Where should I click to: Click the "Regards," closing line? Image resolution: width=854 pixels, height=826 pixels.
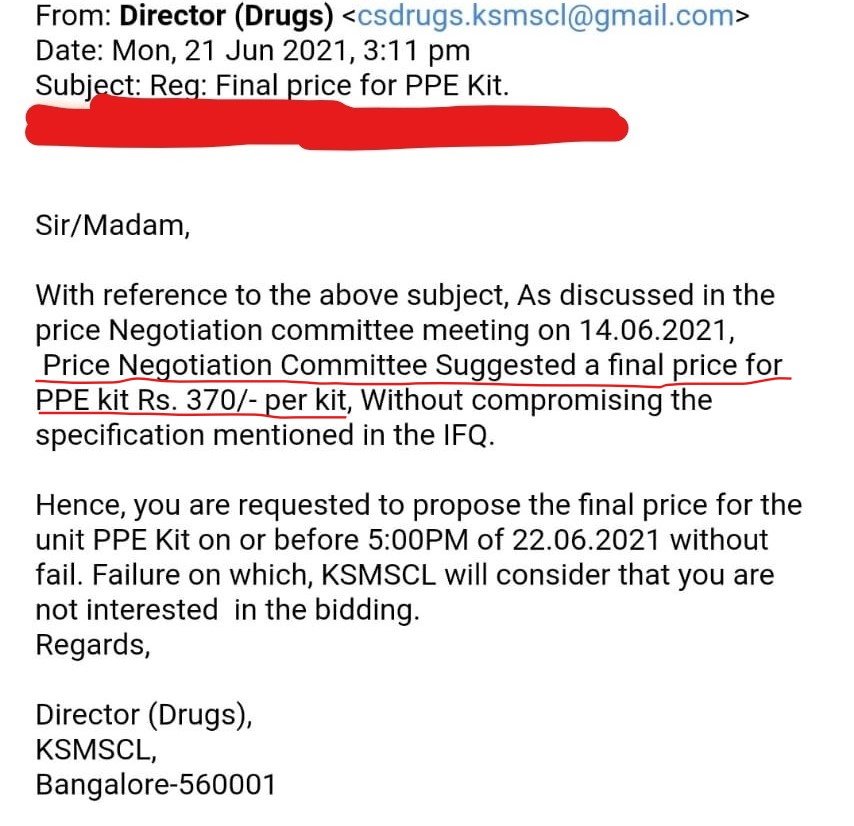(92, 645)
